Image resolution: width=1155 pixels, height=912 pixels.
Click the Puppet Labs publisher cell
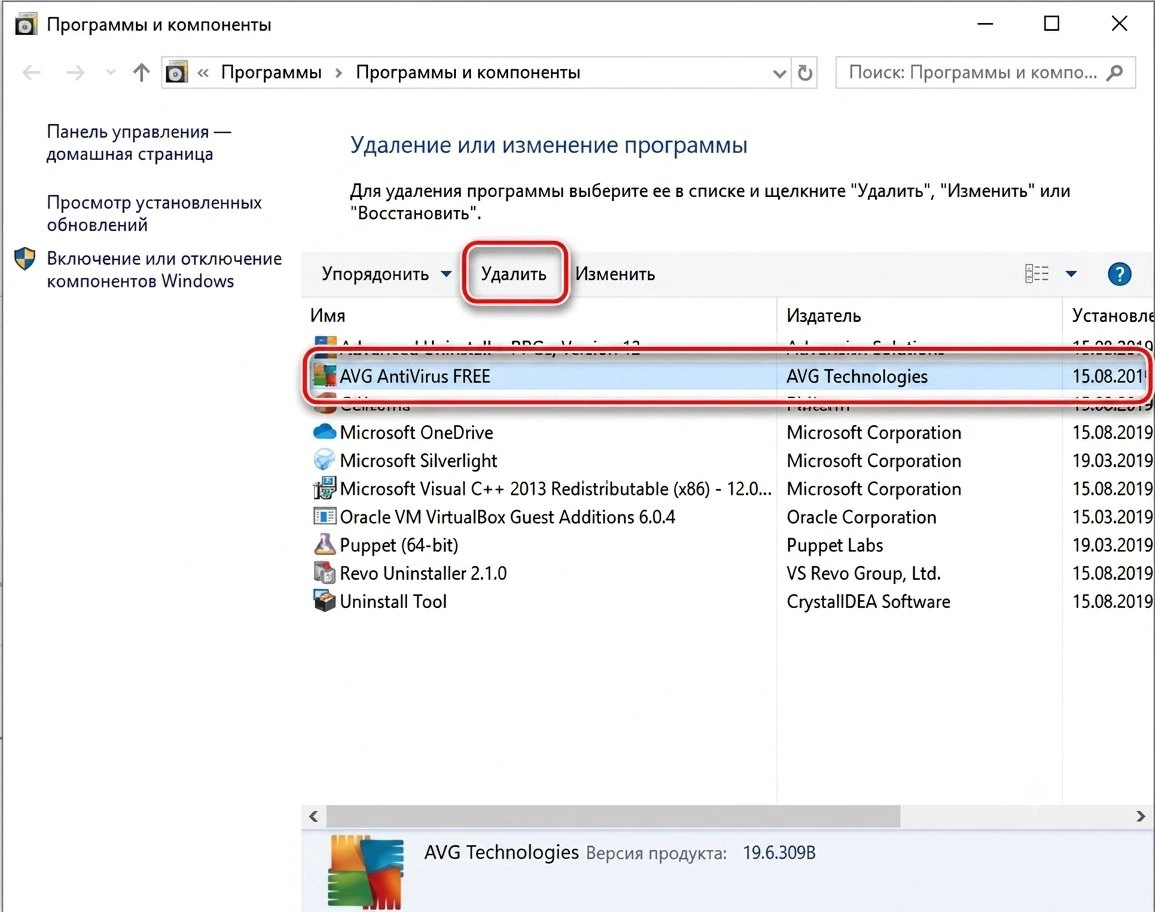(x=835, y=545)
